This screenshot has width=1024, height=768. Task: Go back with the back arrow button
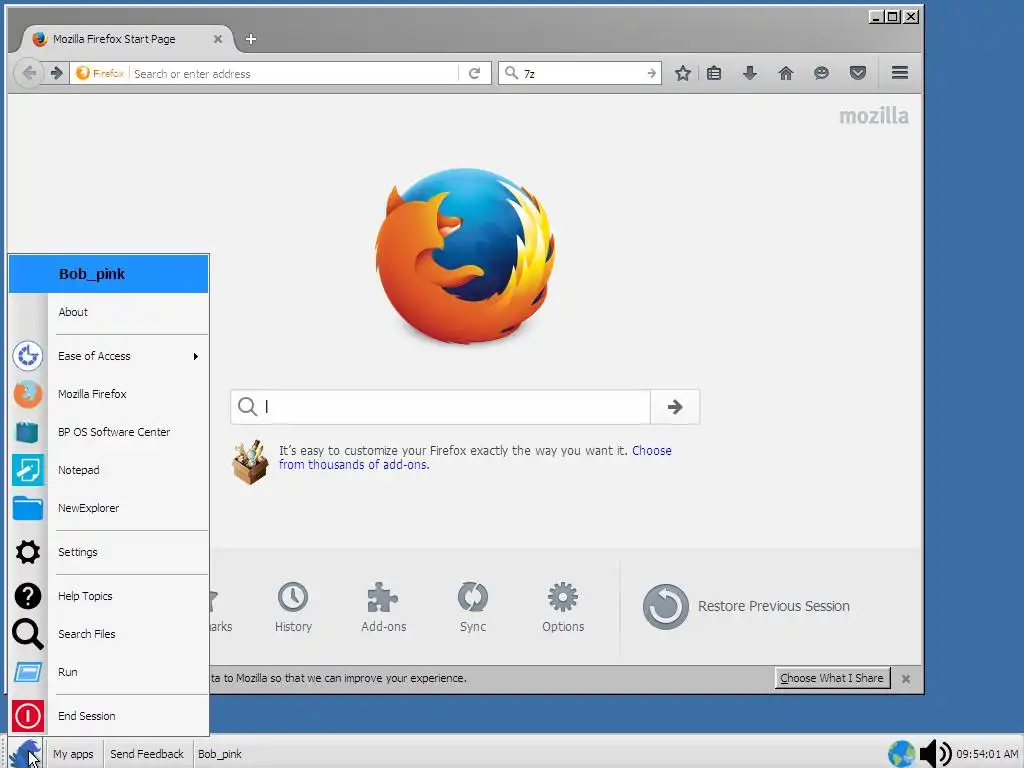point(29,73)
